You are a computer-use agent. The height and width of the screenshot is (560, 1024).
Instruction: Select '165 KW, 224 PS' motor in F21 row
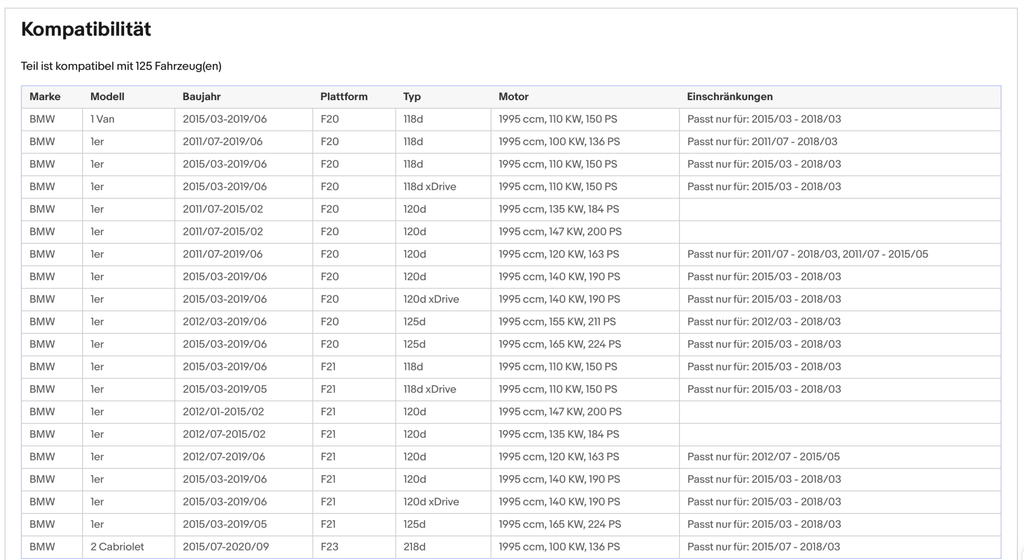560,524
